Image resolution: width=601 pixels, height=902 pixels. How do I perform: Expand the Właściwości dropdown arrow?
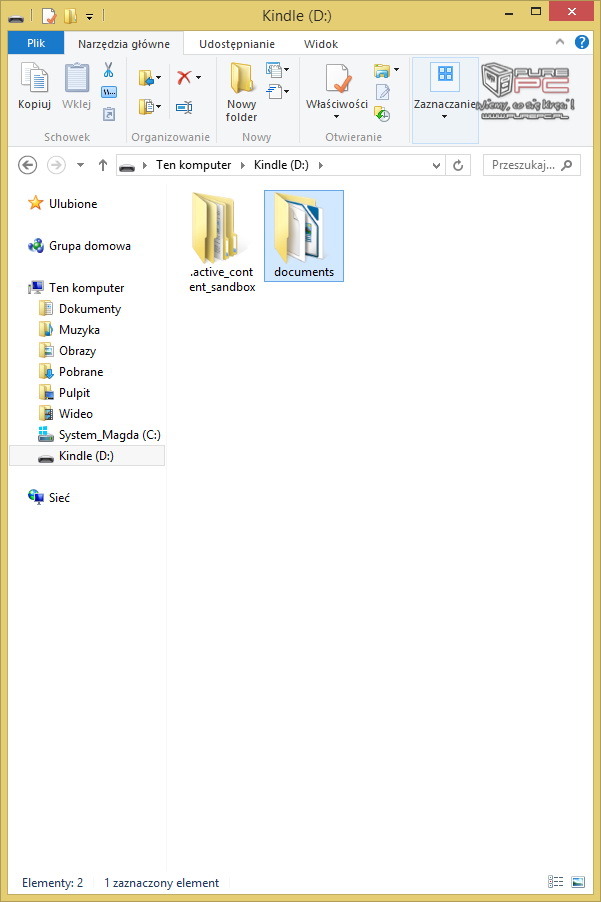pyautogui.click(x=336, y=117)
